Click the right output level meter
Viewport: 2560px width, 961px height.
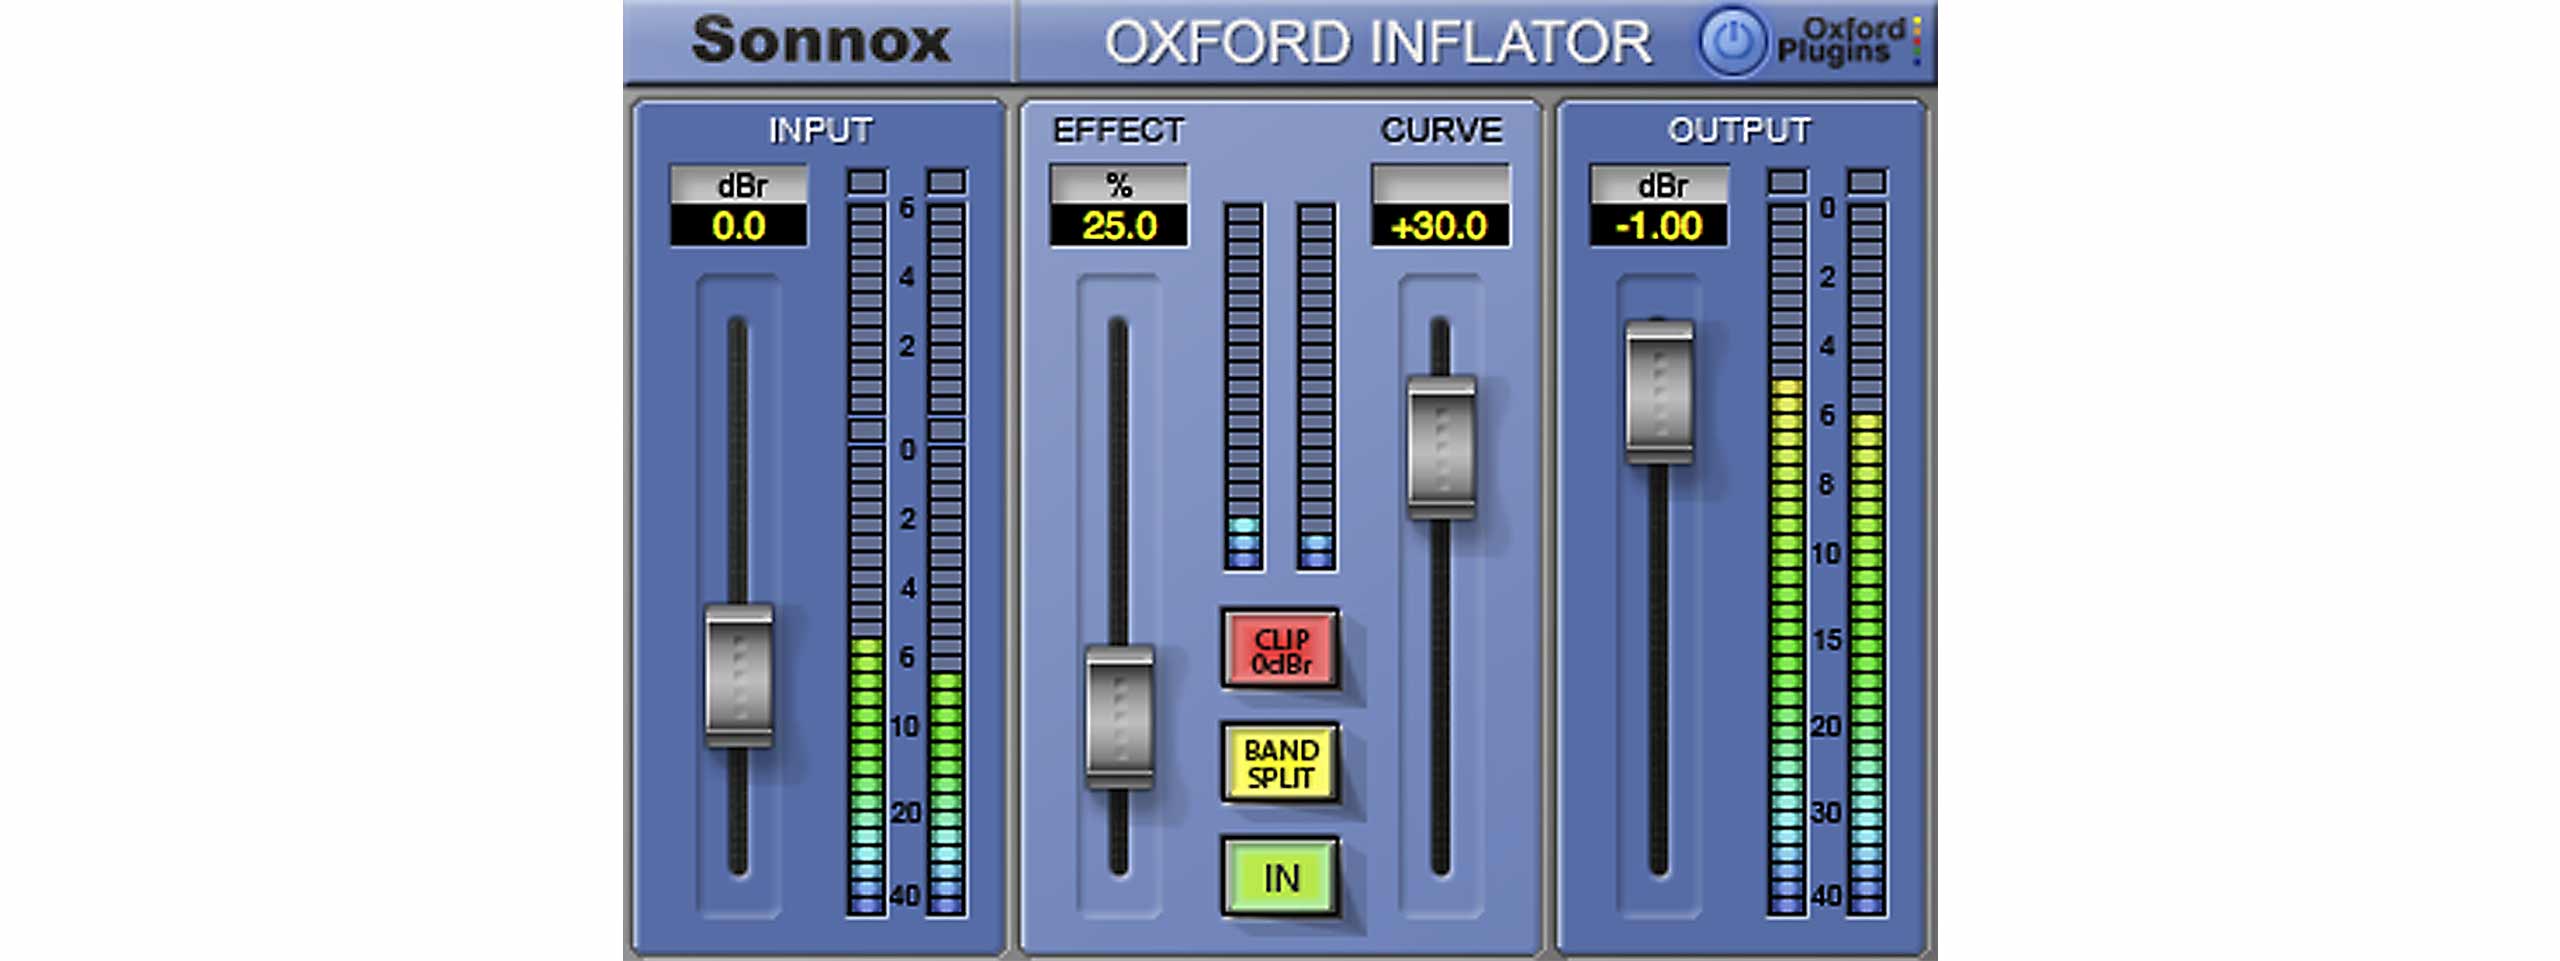click(1866, 560)
